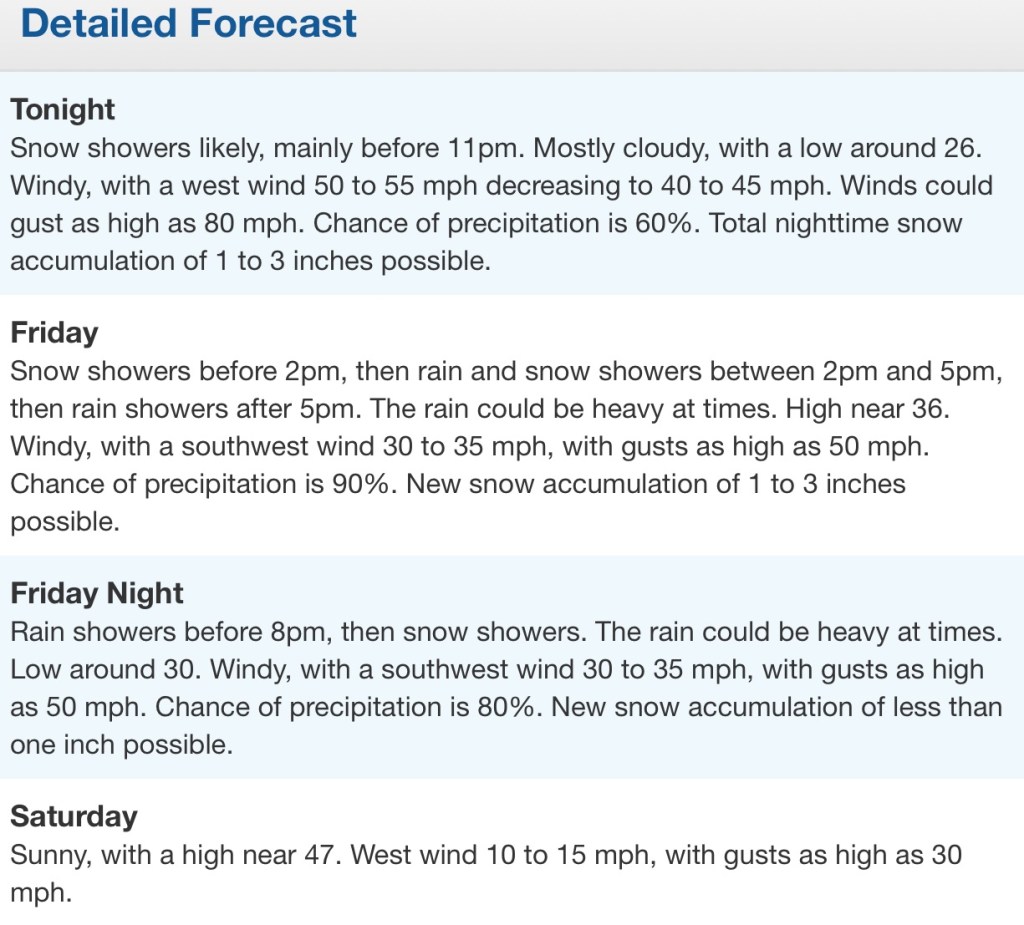Click 'Total nighttime snow' accumulation text
Image resolution: width=1024 pixels, height=925 pixels.
[835, 223]
